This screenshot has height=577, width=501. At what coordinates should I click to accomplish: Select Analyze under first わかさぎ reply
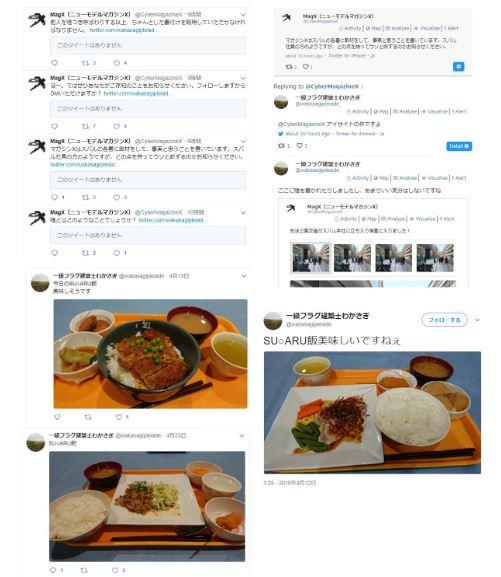pyautogui.click(x=405, y=111)
